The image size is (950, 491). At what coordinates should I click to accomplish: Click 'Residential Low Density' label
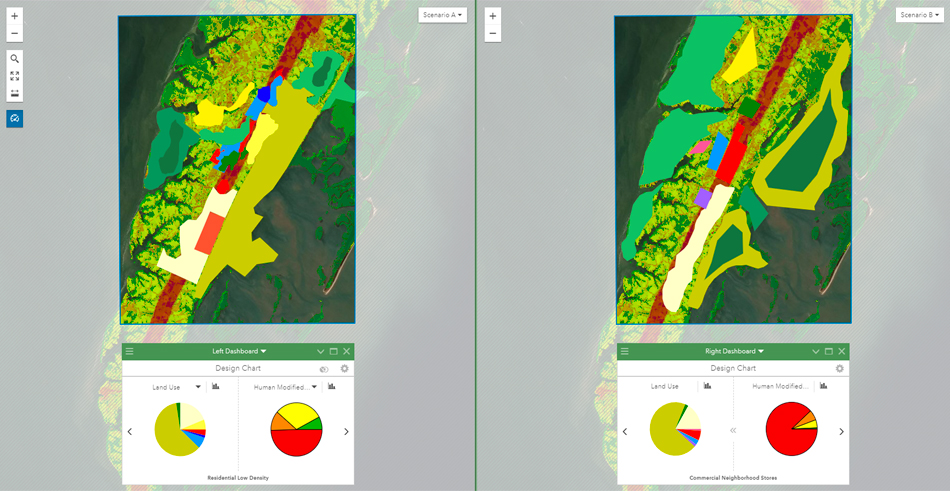(x=238, y=478)
